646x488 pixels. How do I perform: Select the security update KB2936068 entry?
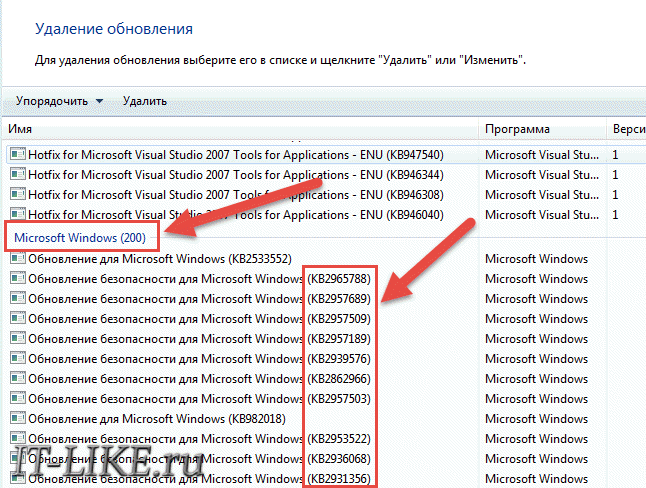pyautogui.click(x=199, y=459)
